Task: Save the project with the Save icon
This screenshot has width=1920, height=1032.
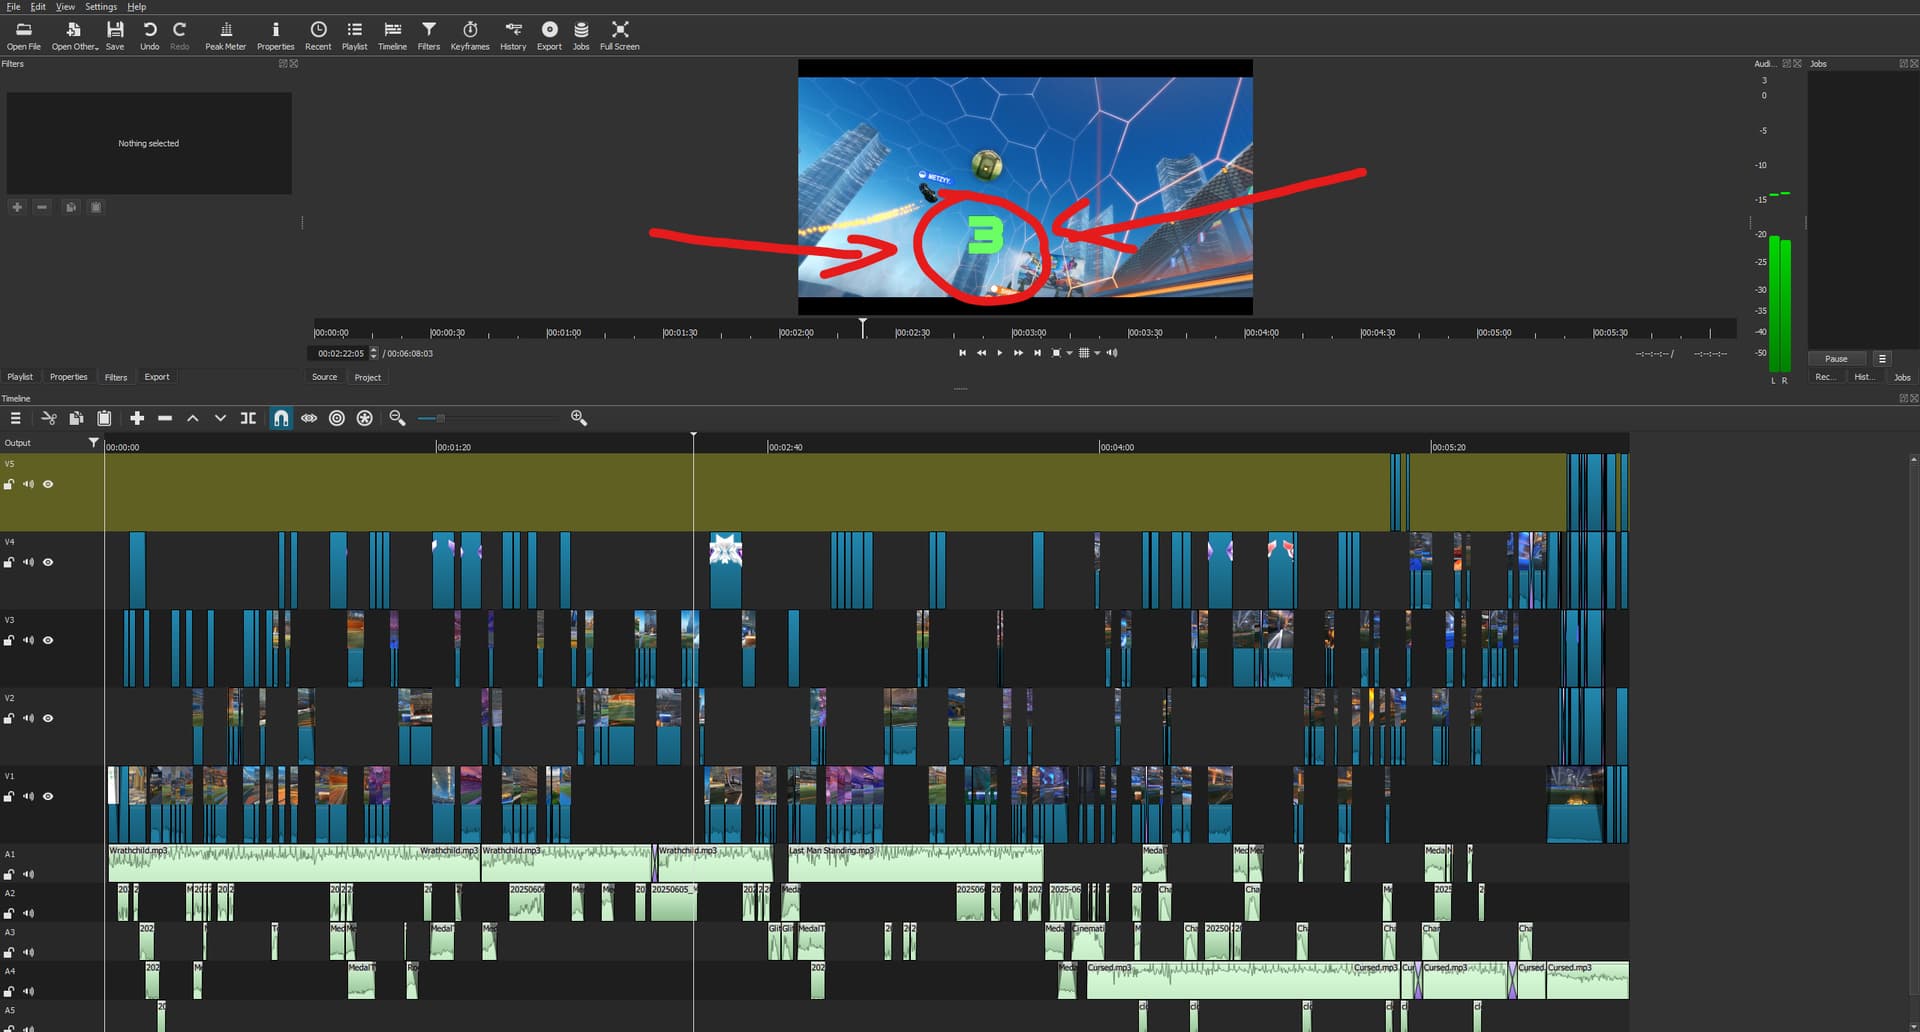Action: [x=115, y=35]
